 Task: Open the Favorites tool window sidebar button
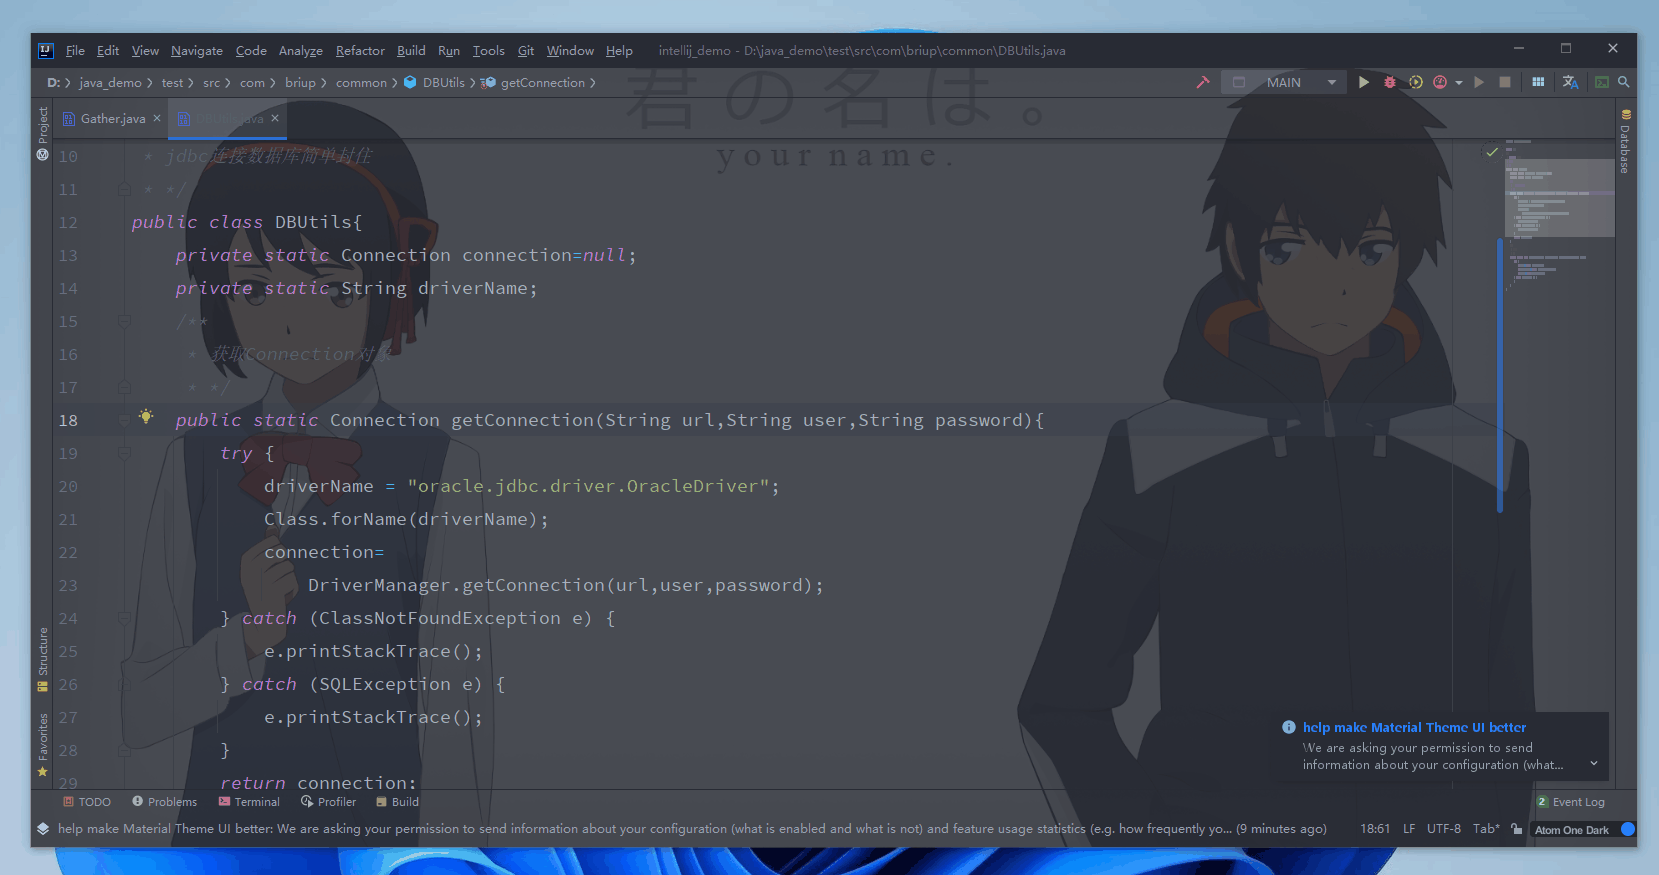tap(43, 745)
